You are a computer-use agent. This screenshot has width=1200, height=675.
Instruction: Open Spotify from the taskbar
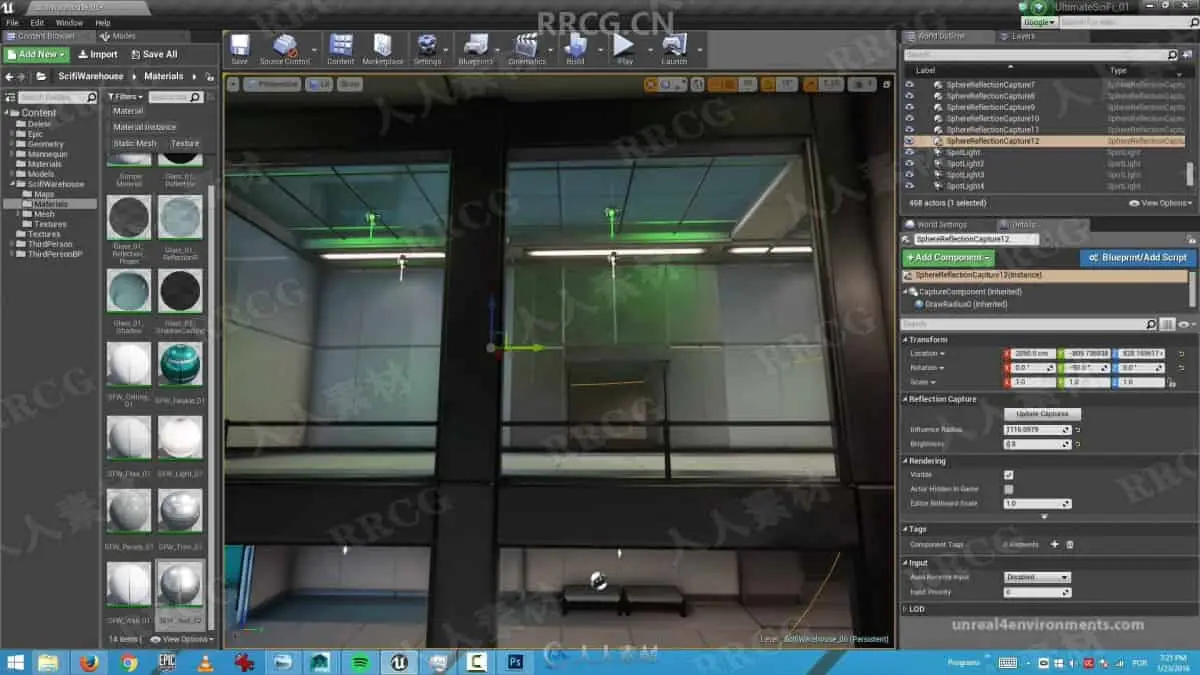(x=361, y=662)
